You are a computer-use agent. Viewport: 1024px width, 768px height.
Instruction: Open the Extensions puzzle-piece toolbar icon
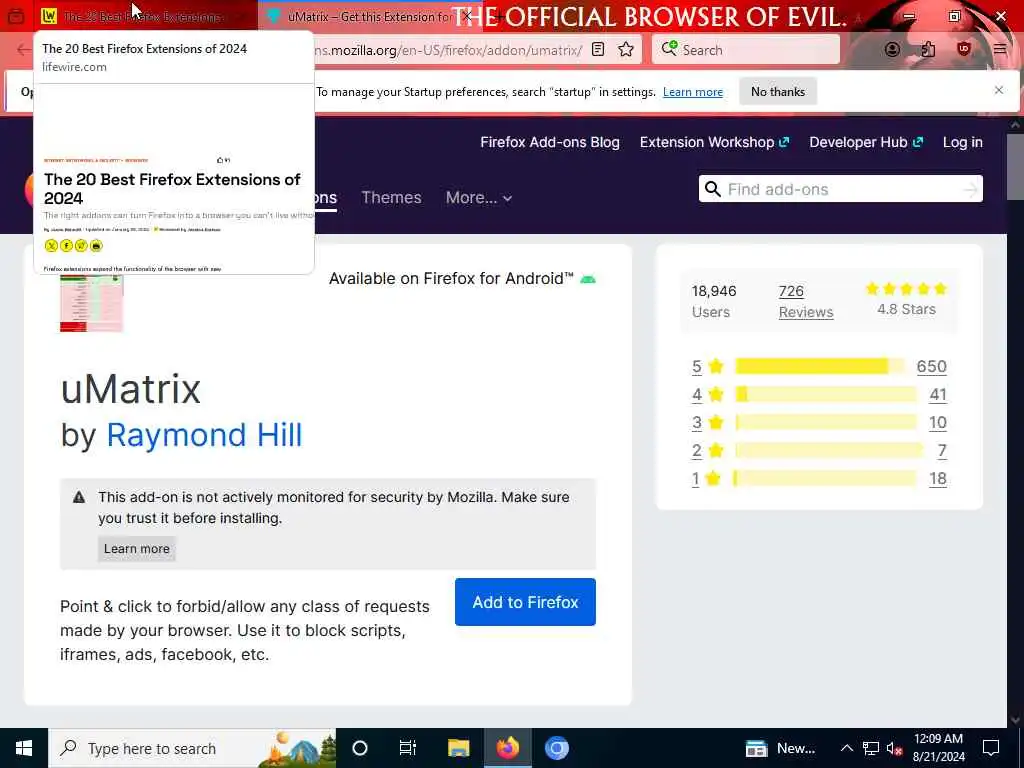click(928, 50)
